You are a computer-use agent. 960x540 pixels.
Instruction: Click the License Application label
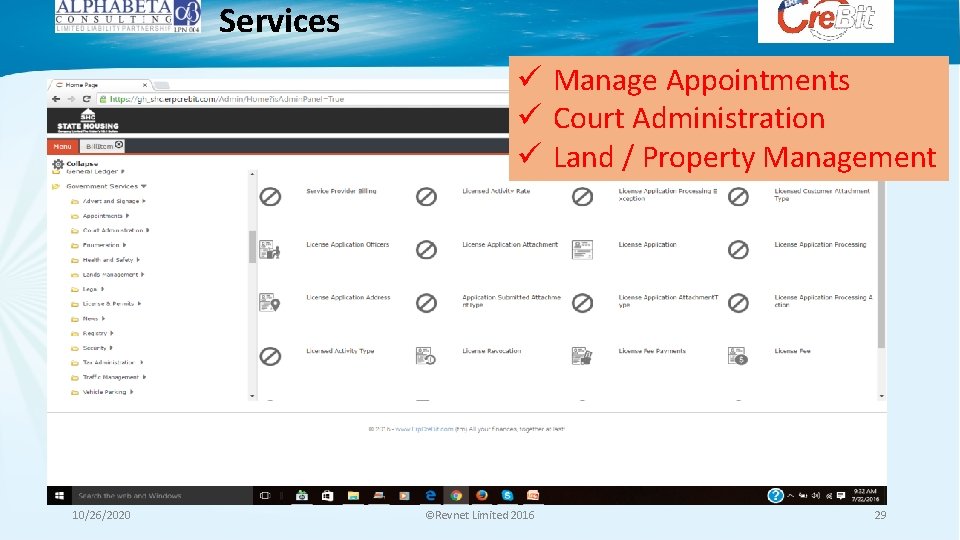tap(647, 244)
